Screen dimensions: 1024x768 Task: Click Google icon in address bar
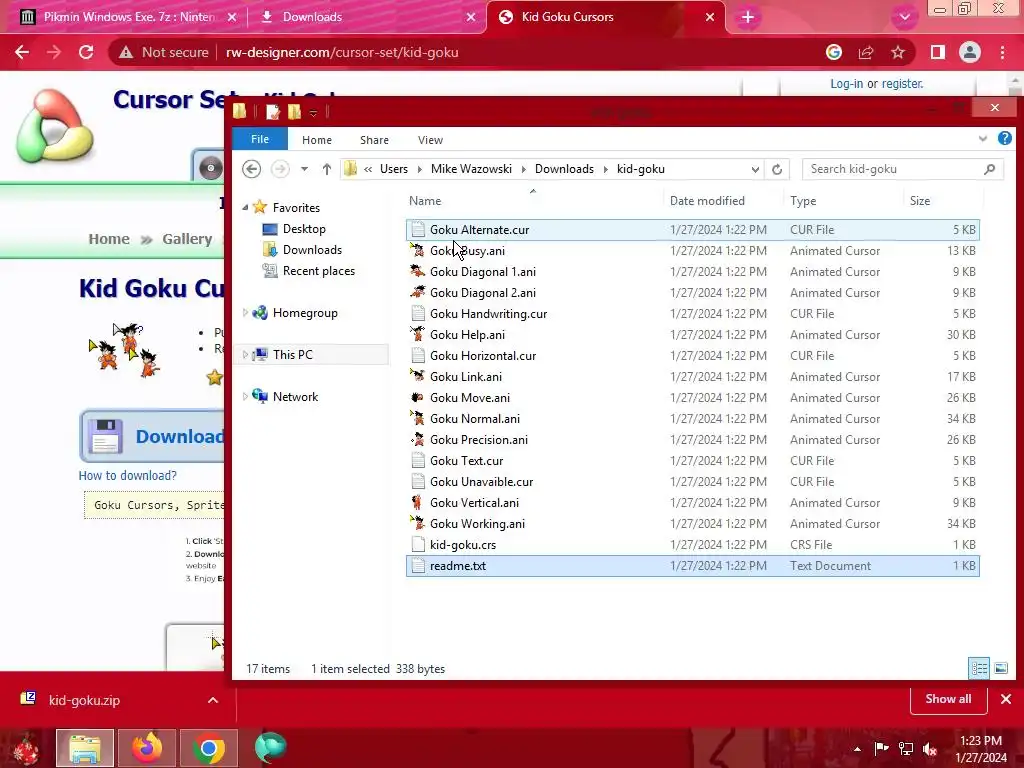(834, 52)
